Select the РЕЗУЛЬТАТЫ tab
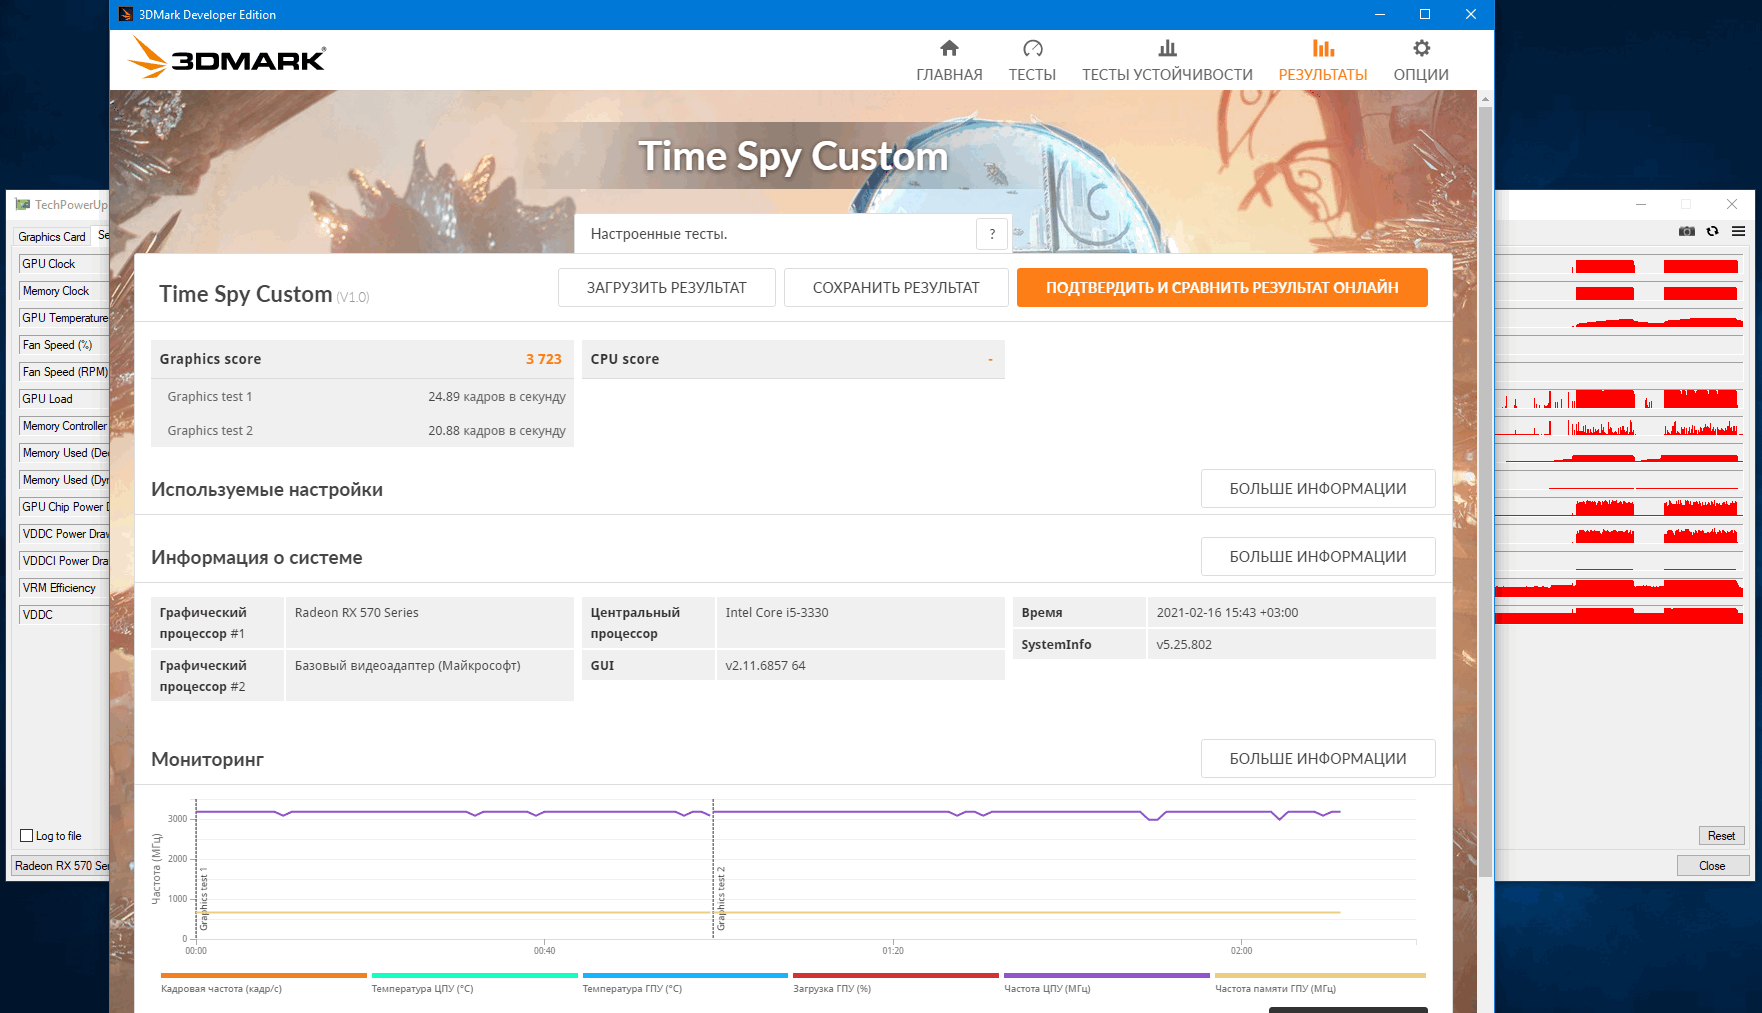This screenshot has width=1762, height=1013. tap(1323, 61)
